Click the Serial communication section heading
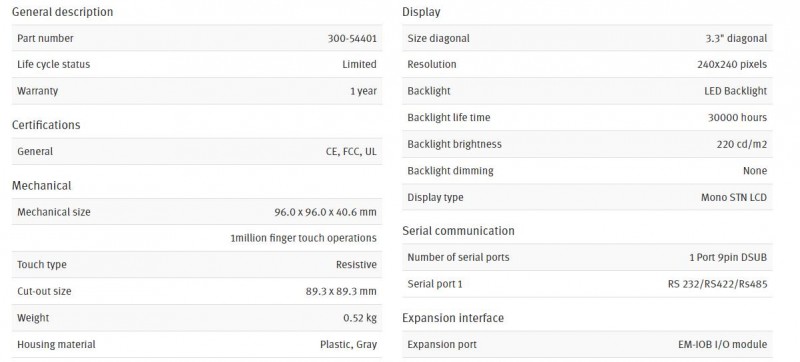The image size is (800, 362). [458, 230]
